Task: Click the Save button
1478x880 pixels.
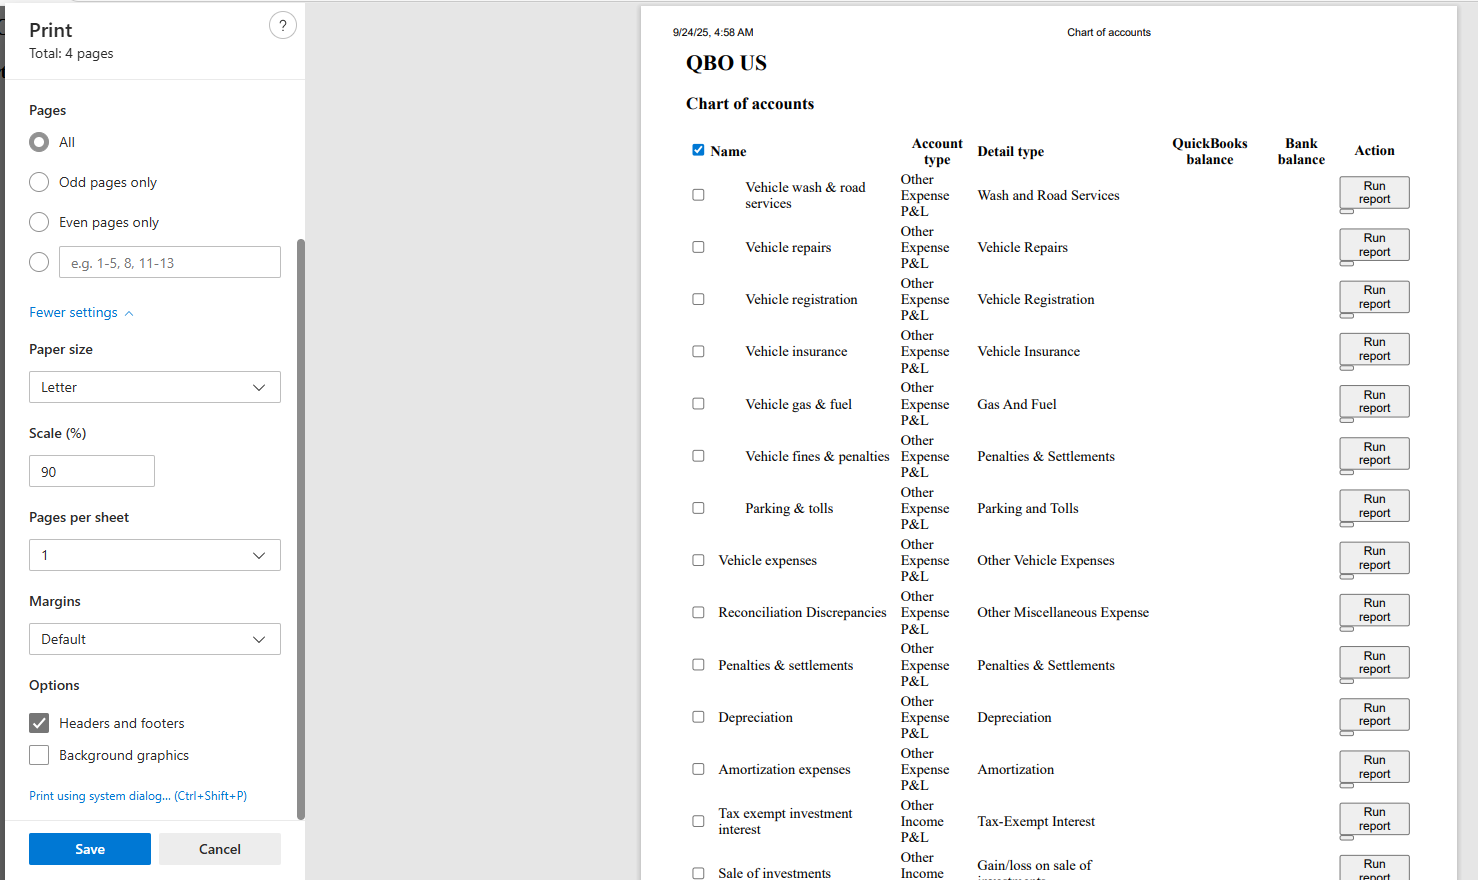Action: 90,849
